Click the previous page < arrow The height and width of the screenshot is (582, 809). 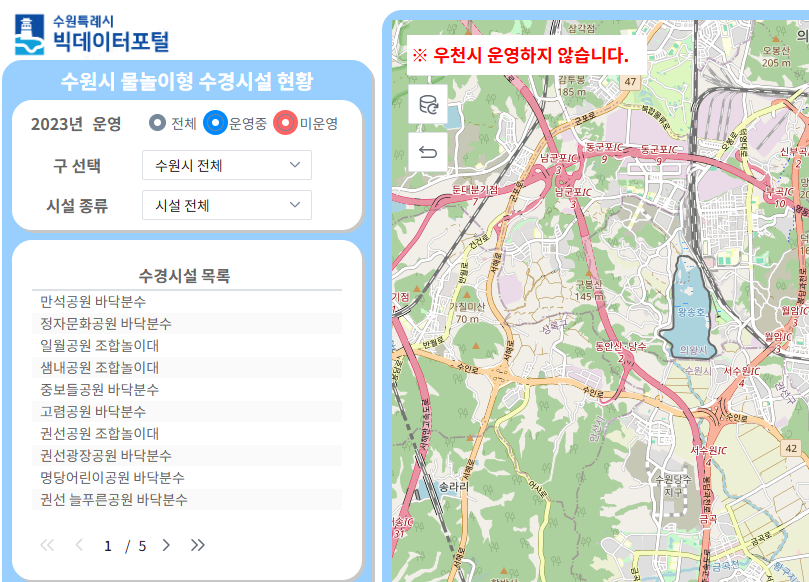pos(78,546)
